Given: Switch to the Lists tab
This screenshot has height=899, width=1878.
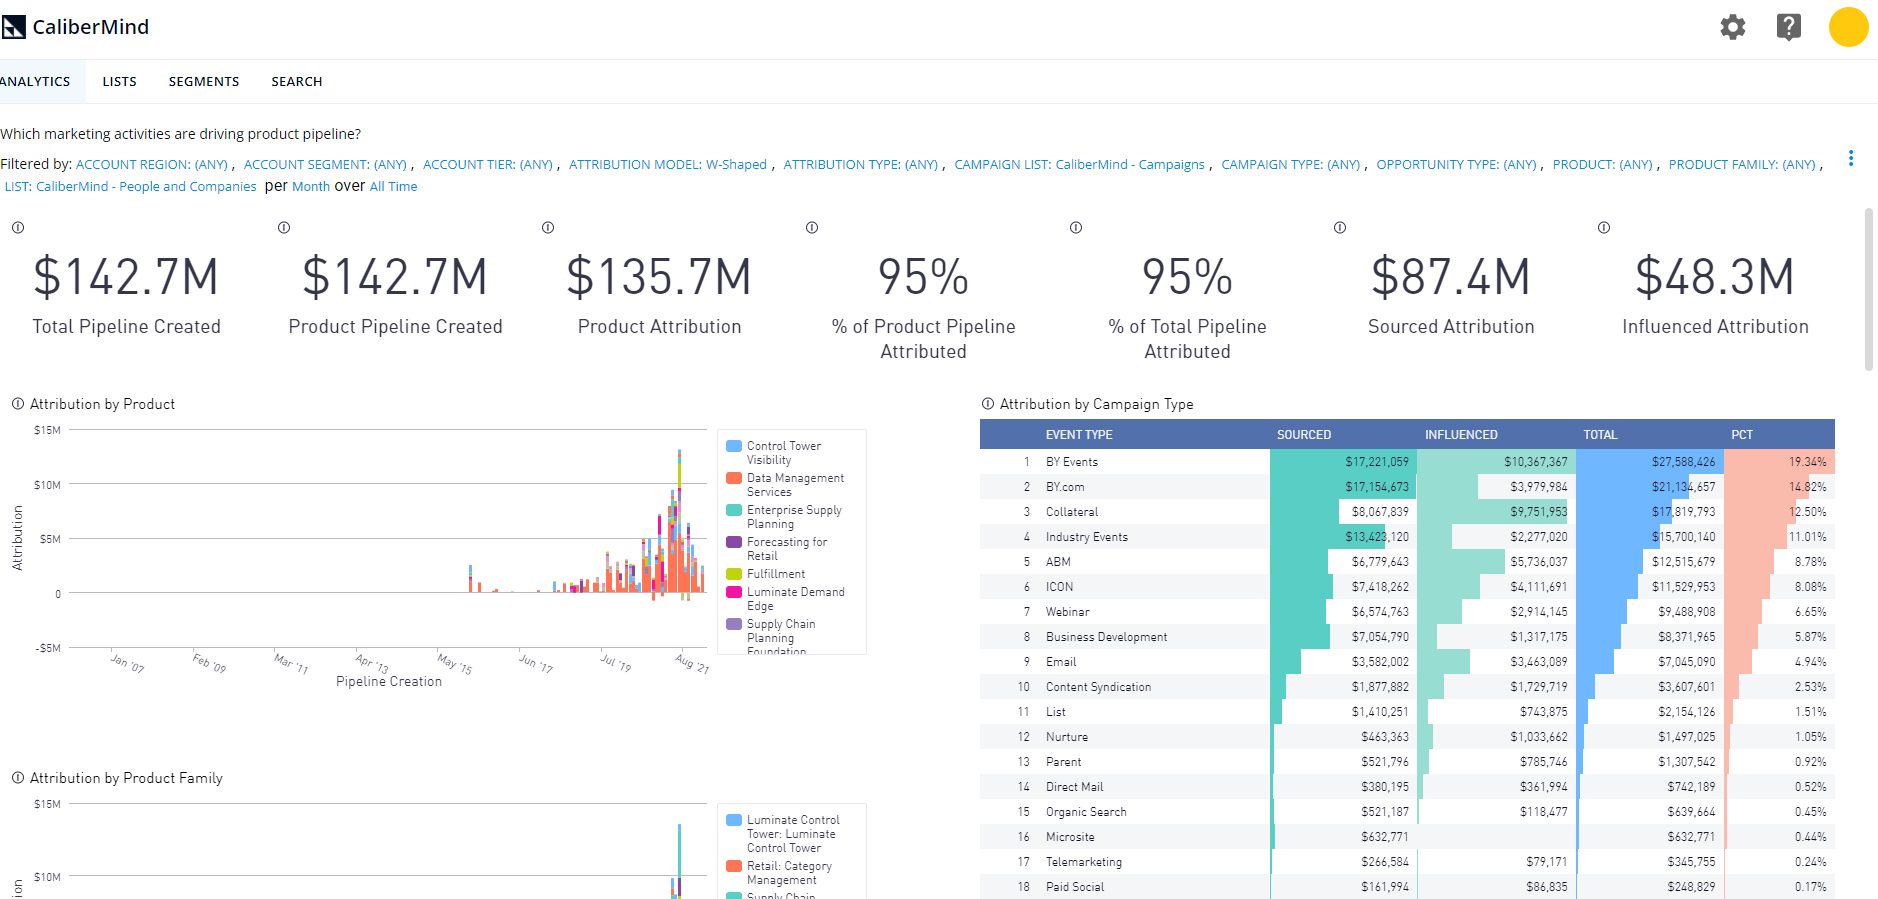Looking at the screenshot, I should pyautogui.click(x=119, y=82).
